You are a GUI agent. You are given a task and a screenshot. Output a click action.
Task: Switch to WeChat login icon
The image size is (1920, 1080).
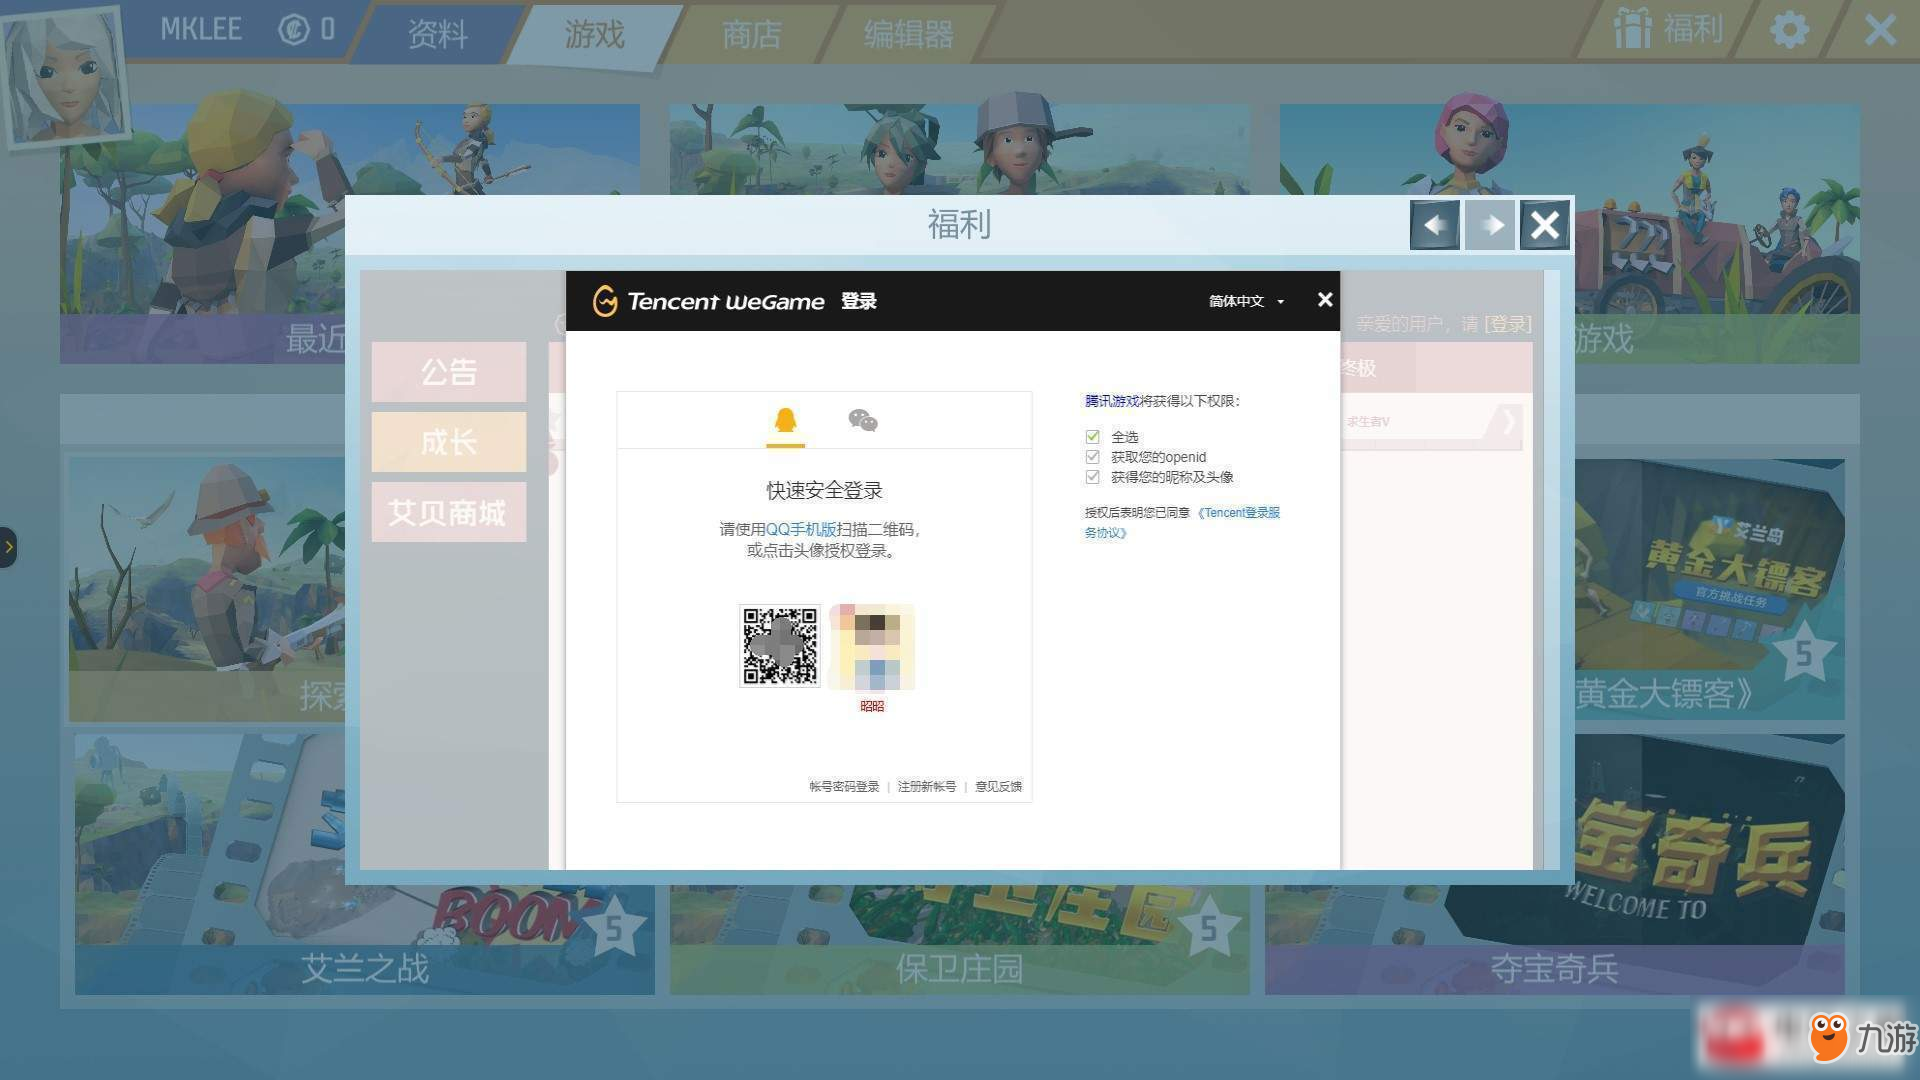click(862, 420)
